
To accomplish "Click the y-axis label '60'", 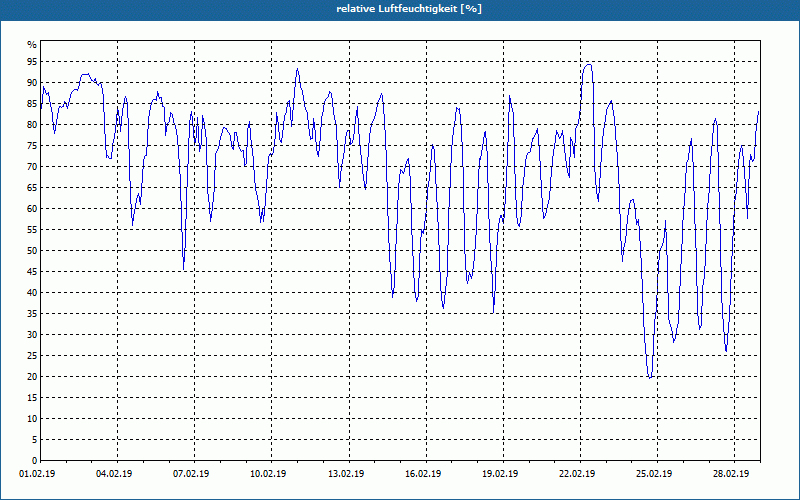I will point(32,209).
